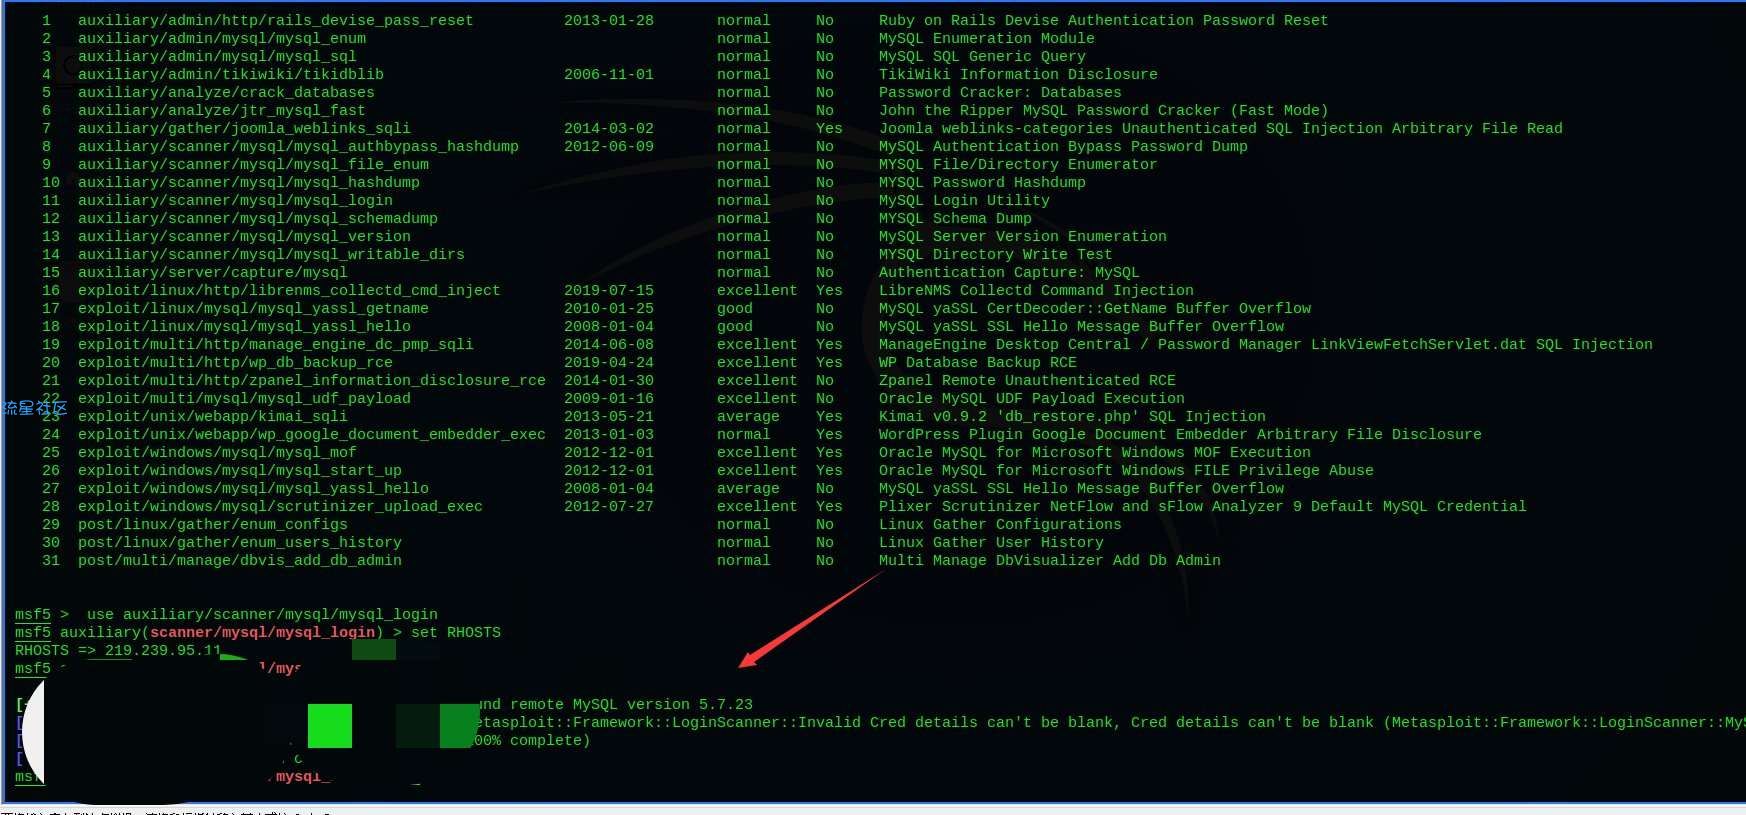
Task: Click description 'Linux Gather User History'
Action: pos(991,542)
